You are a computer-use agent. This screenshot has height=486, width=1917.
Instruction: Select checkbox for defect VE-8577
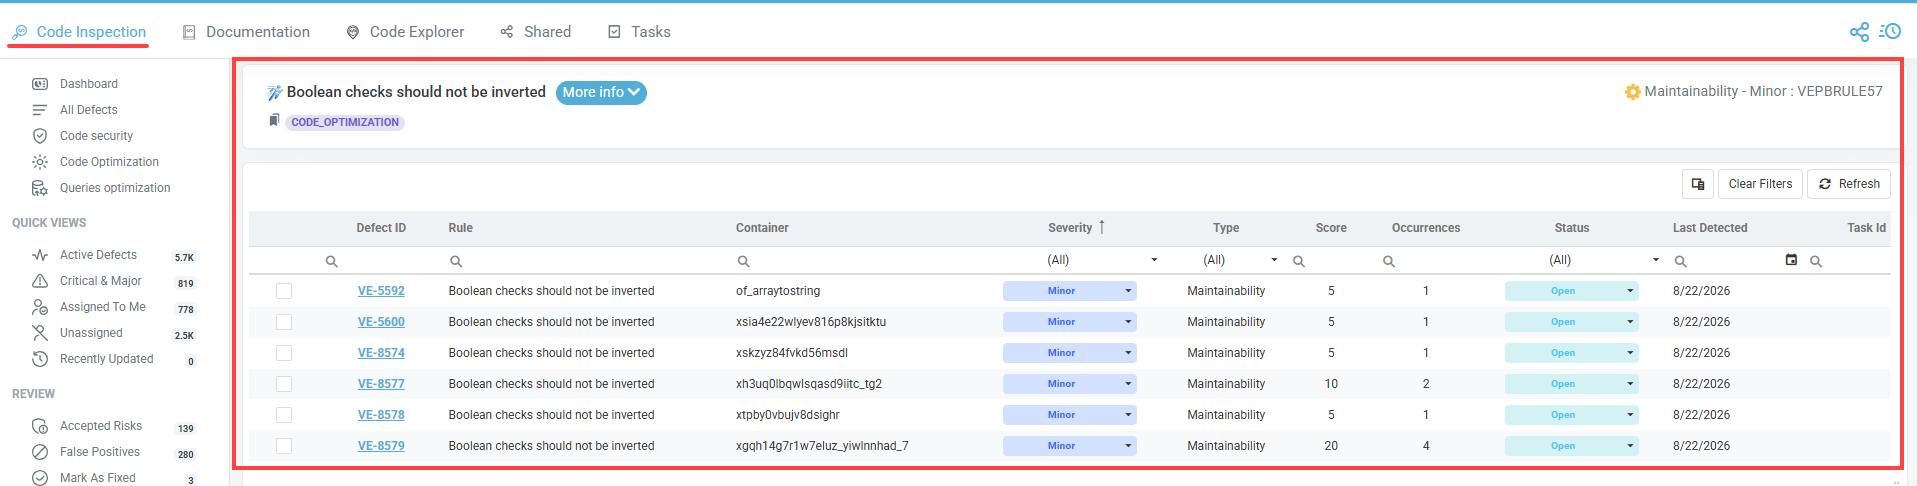[284, 384]
